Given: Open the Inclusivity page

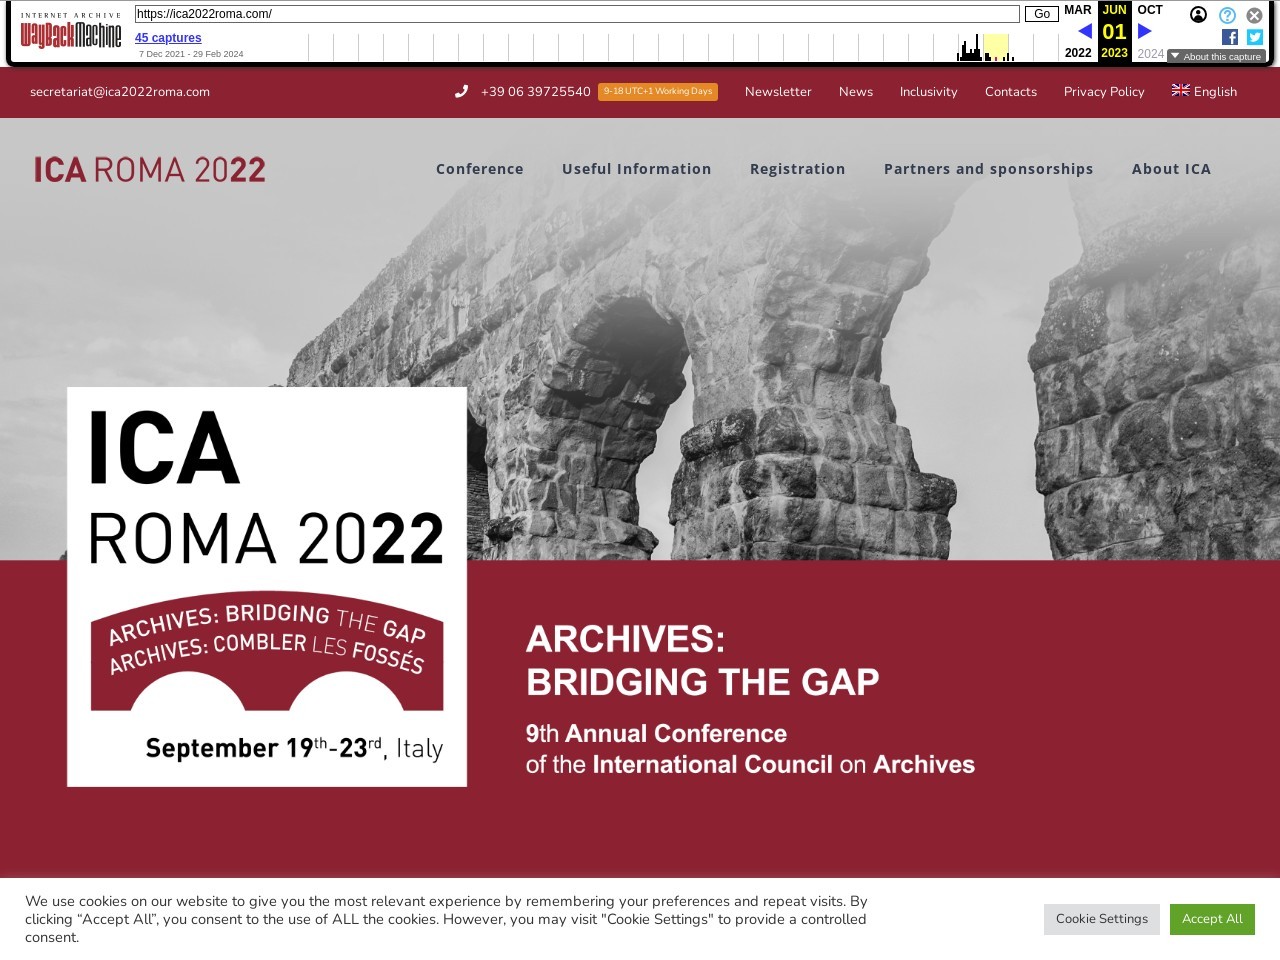Looking at the screenshot, I should [929, 91].
